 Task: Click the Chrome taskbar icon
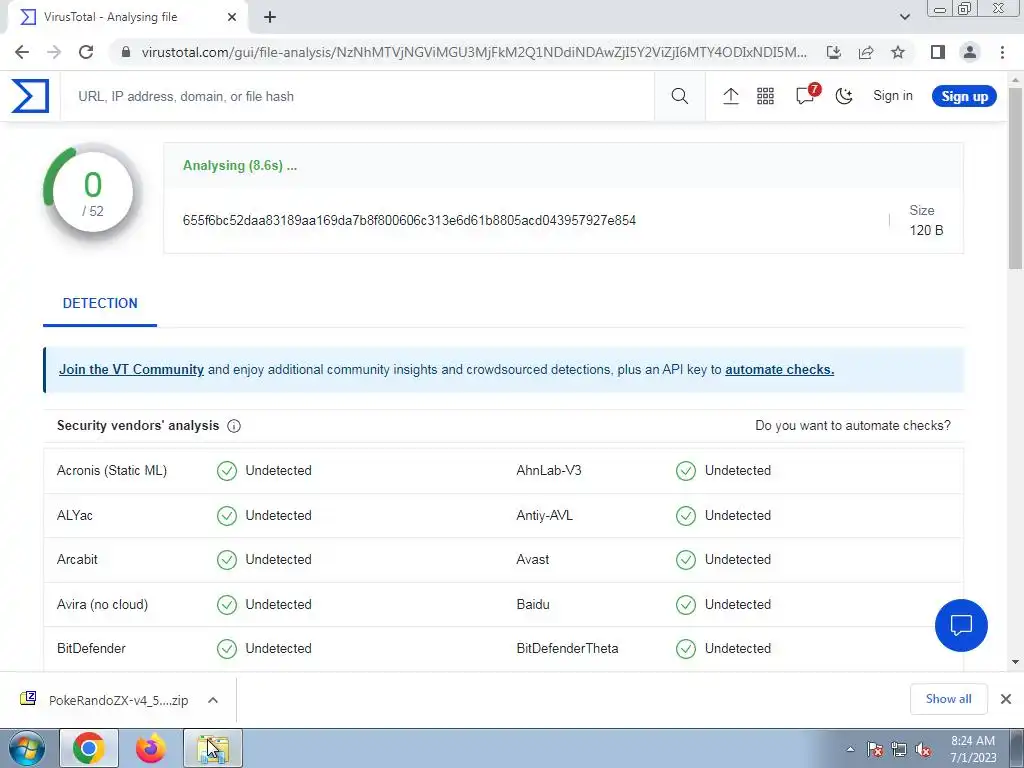(x=89, y=748)
